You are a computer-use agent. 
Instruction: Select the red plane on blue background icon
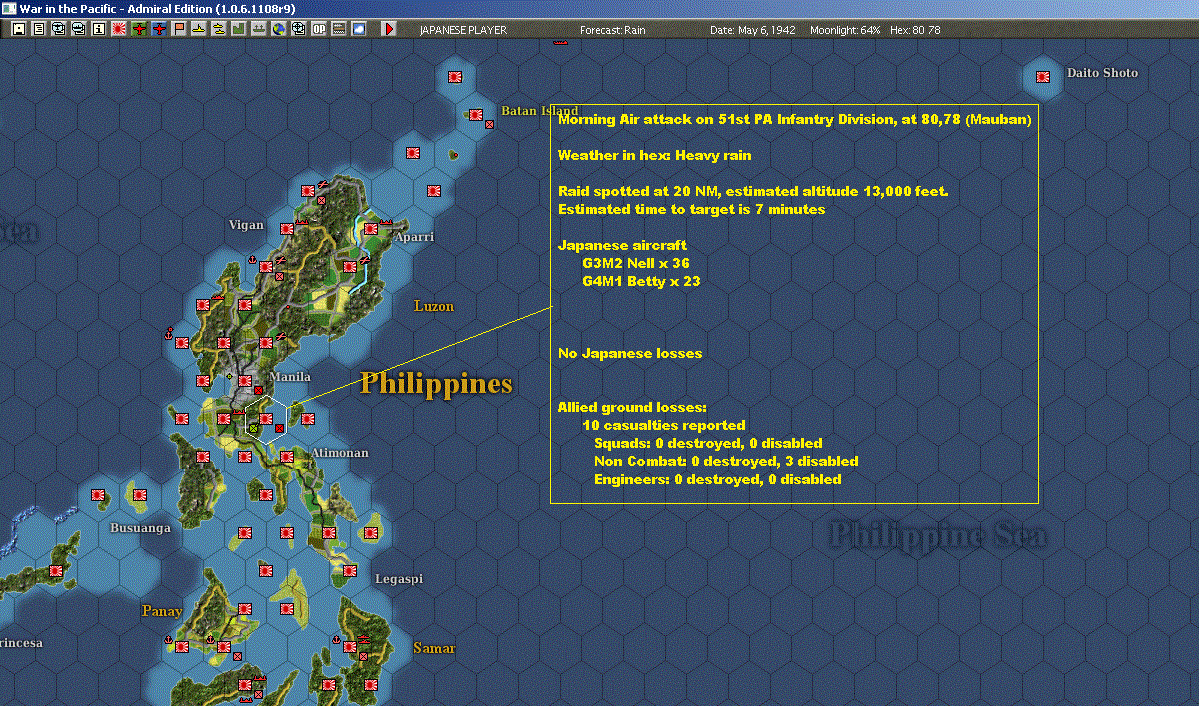click(159, 29)
